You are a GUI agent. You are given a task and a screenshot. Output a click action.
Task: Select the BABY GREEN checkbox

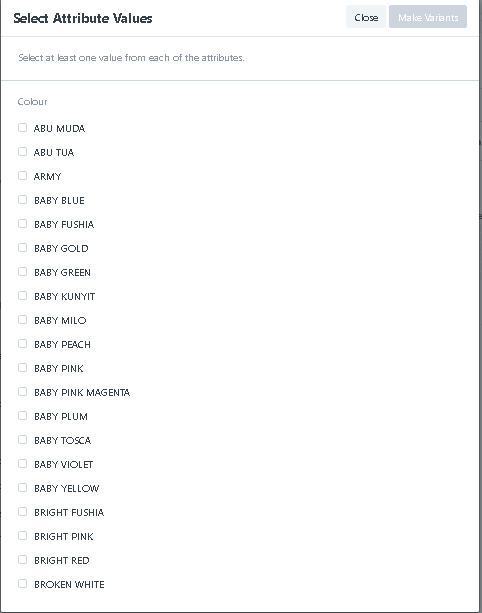tap(22, 272)
